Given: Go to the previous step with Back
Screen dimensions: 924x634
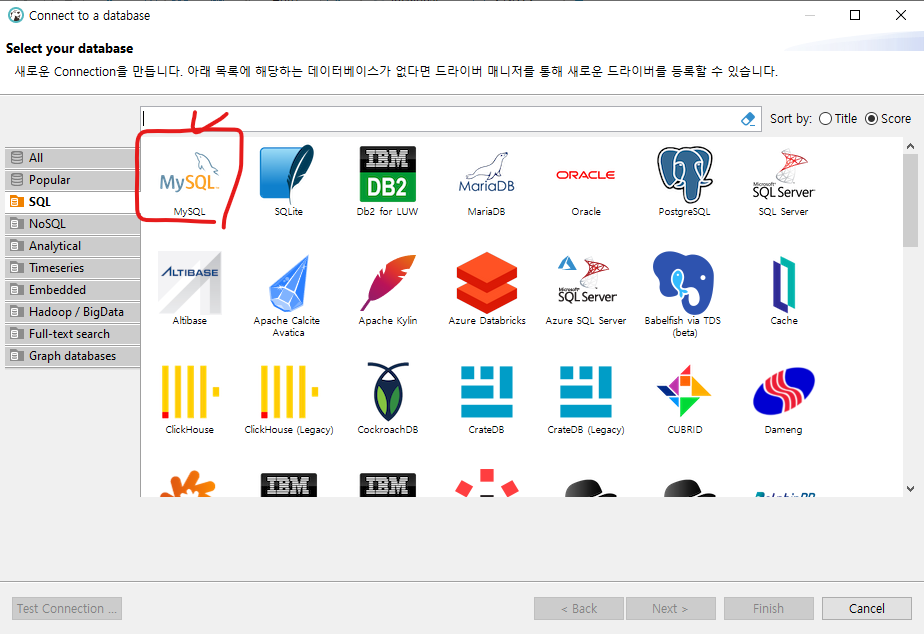Looking at the screenshot, I should click(579, 609).
